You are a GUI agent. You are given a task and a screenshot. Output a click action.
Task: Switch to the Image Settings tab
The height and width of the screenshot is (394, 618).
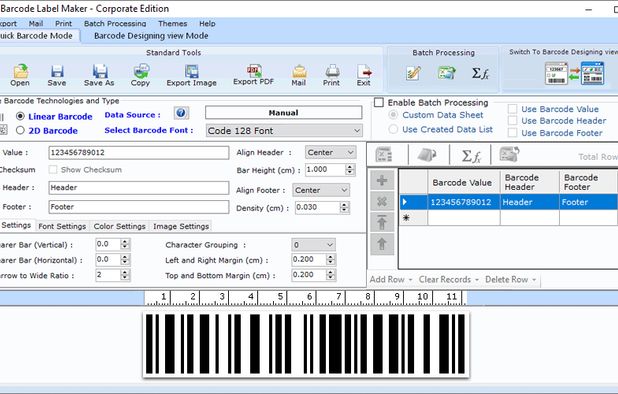coord(181,226)
